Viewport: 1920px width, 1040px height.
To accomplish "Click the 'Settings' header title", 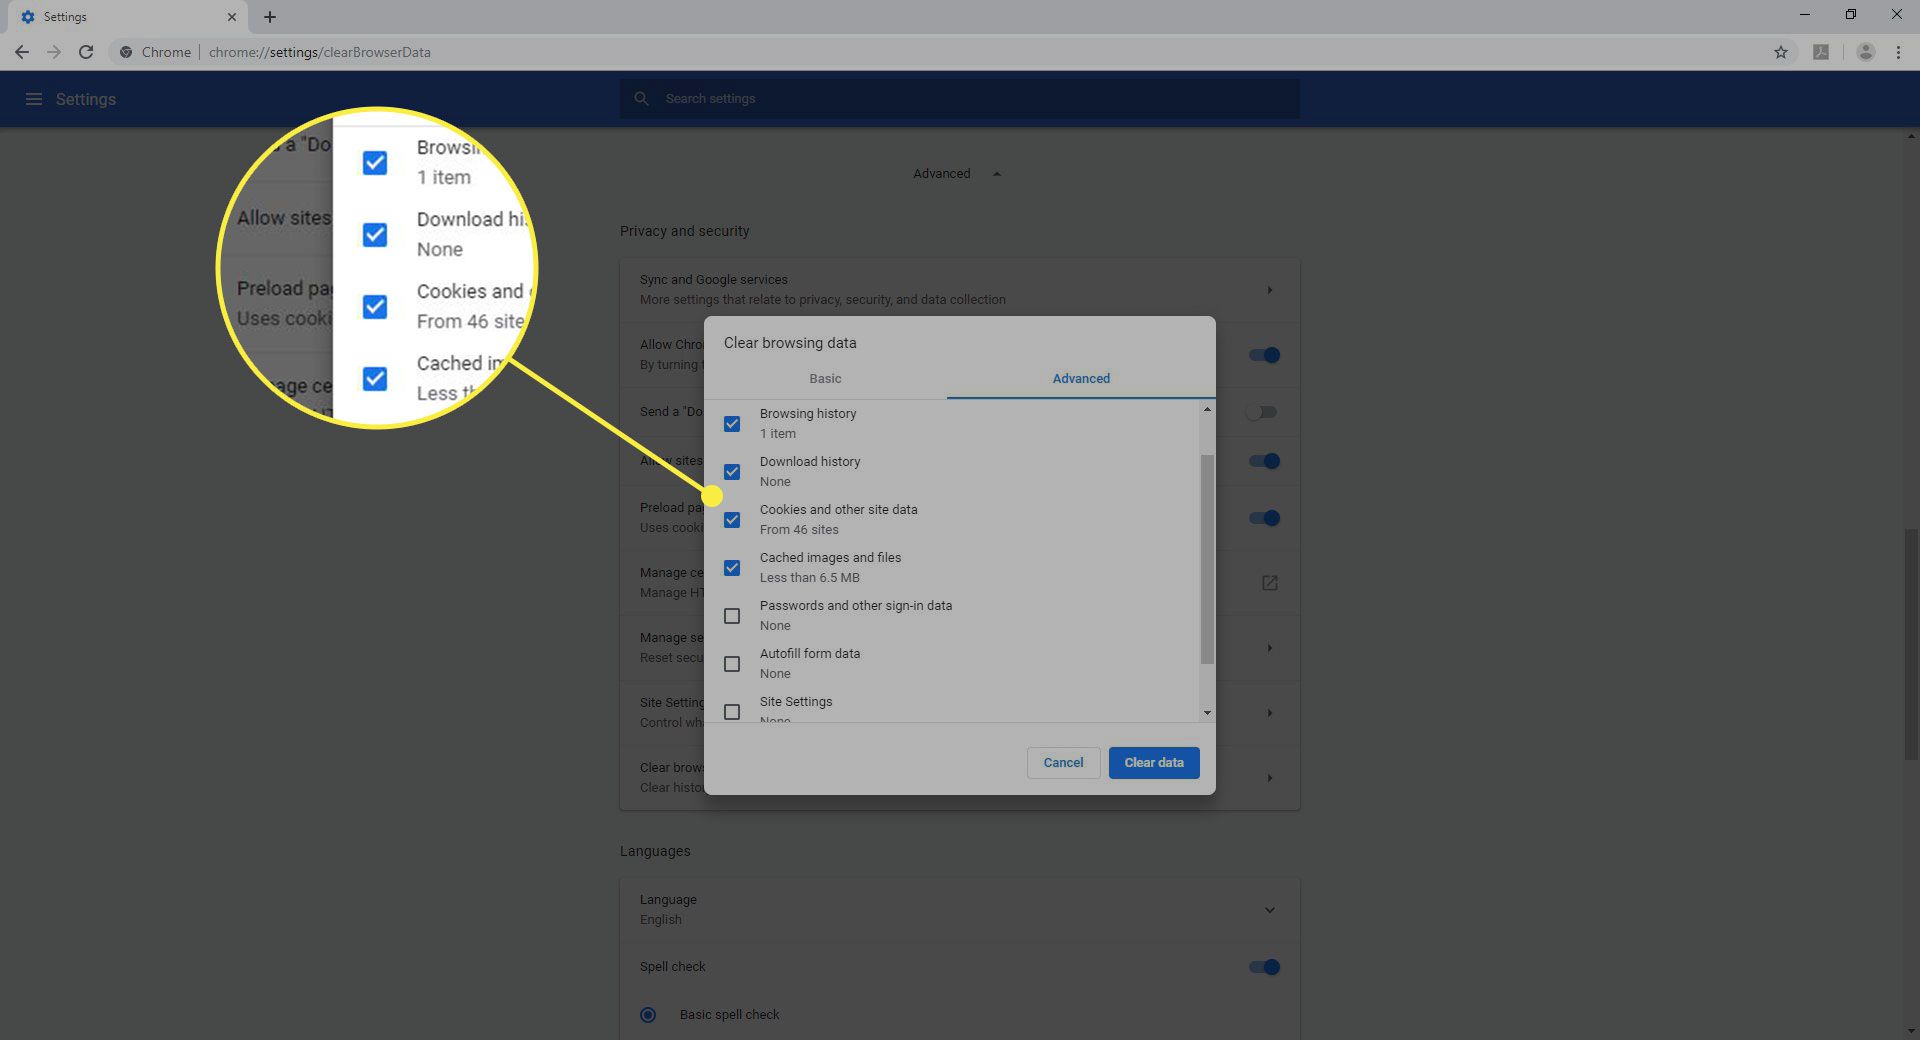I will 86,99.
